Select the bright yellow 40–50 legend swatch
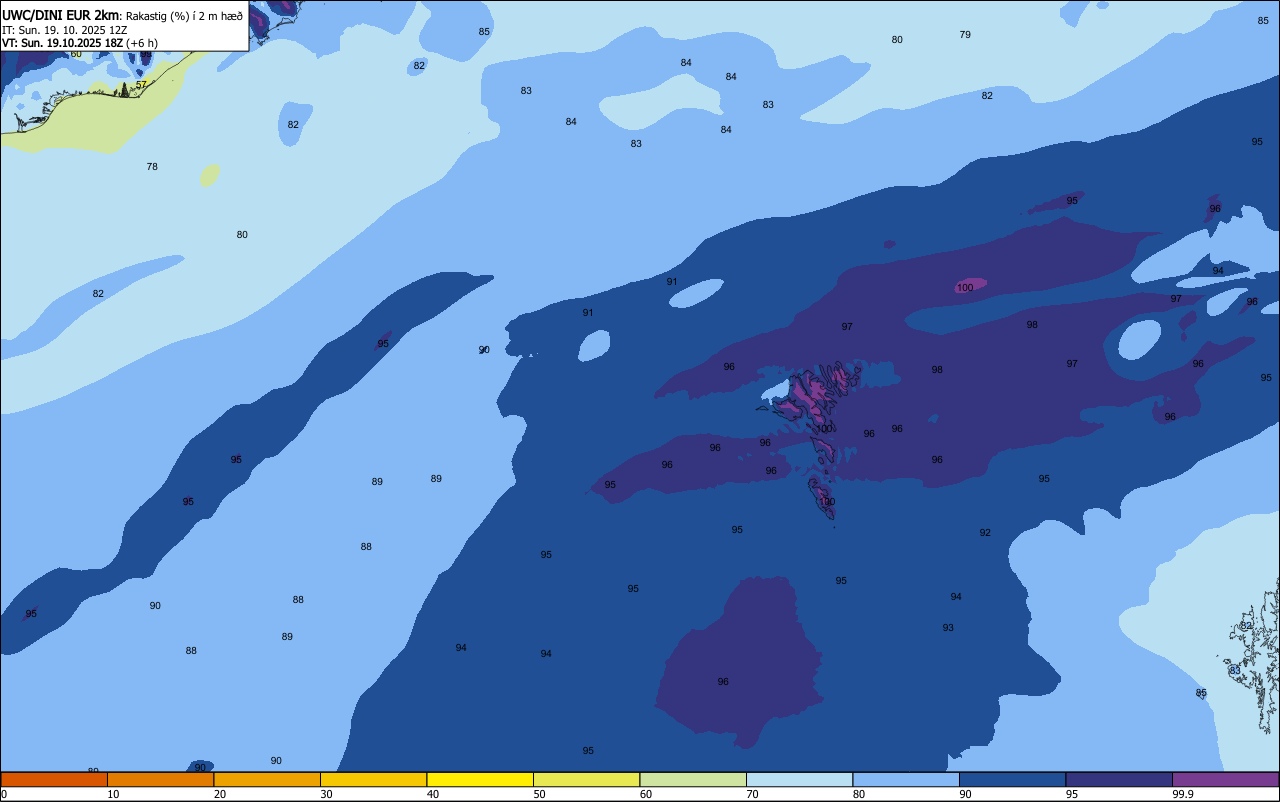Image resolution: width=1280 pixels, height=802 pixels. click(480, 779)
